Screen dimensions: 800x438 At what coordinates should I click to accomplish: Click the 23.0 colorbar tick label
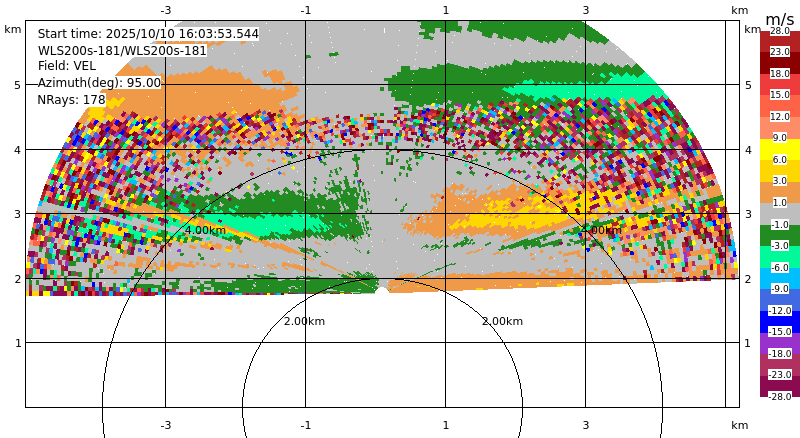point(780,52)
